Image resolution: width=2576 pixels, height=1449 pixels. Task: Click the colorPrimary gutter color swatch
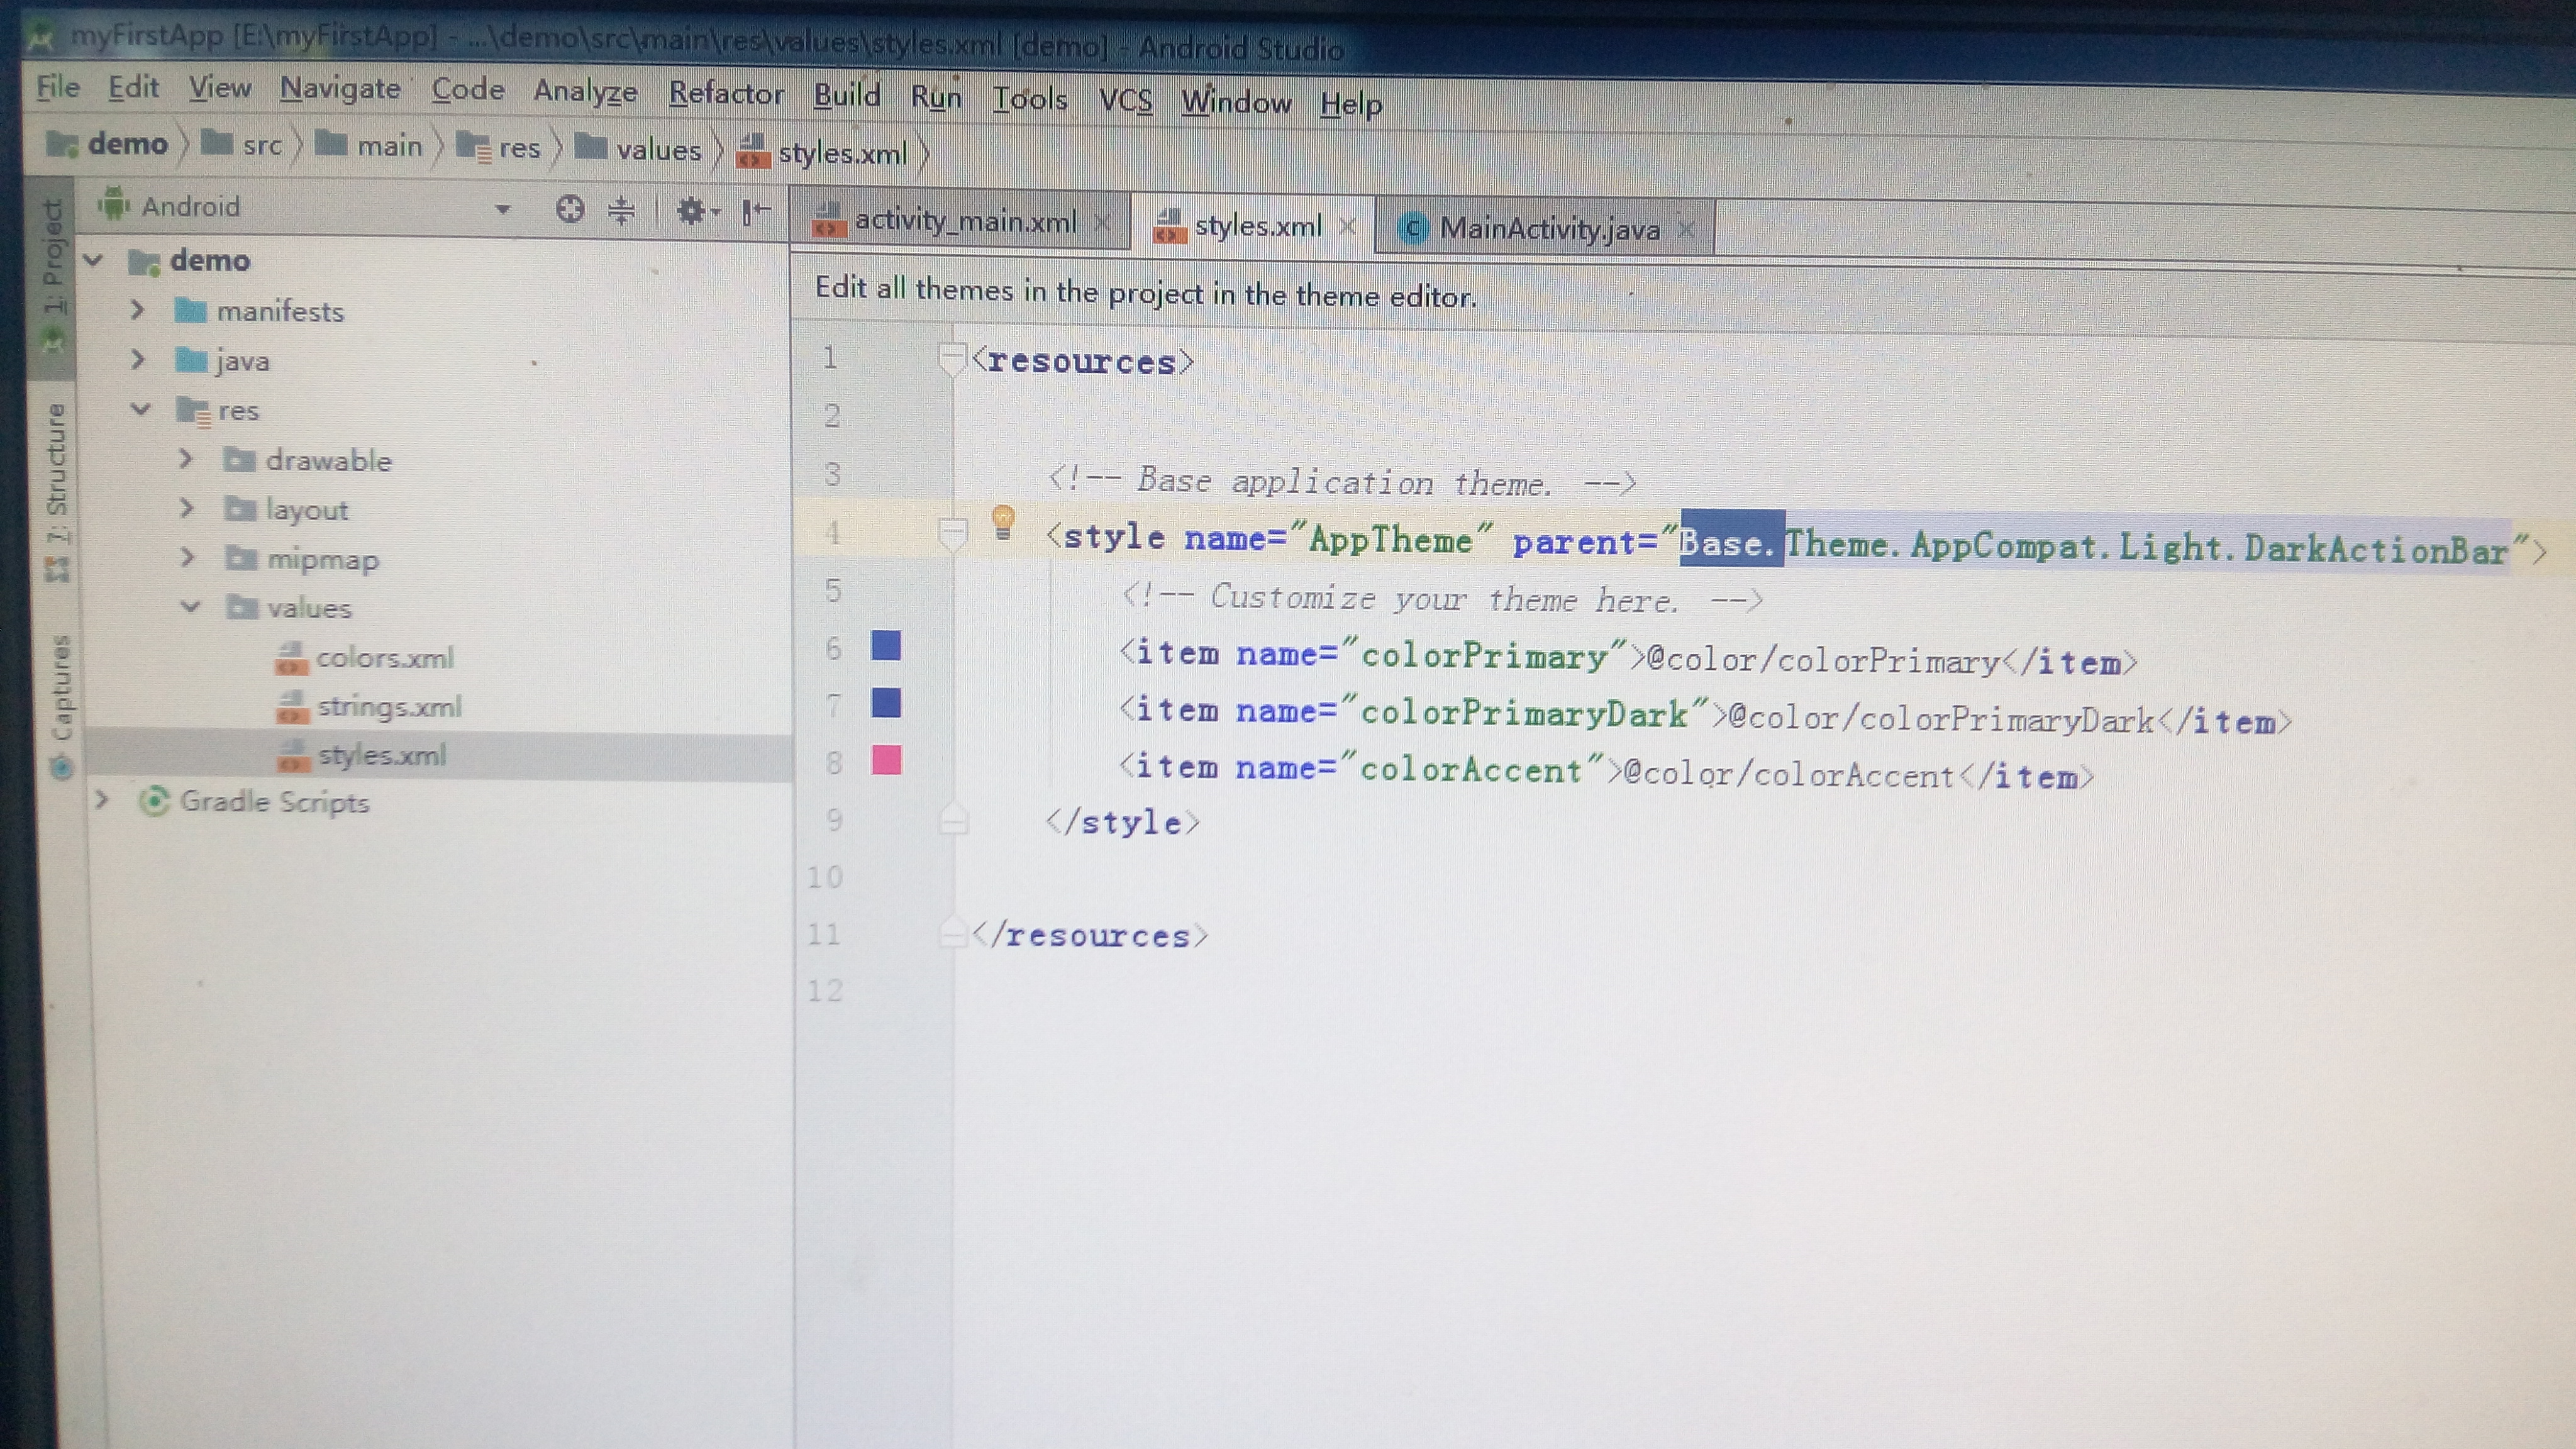click(x=886, y=645)
